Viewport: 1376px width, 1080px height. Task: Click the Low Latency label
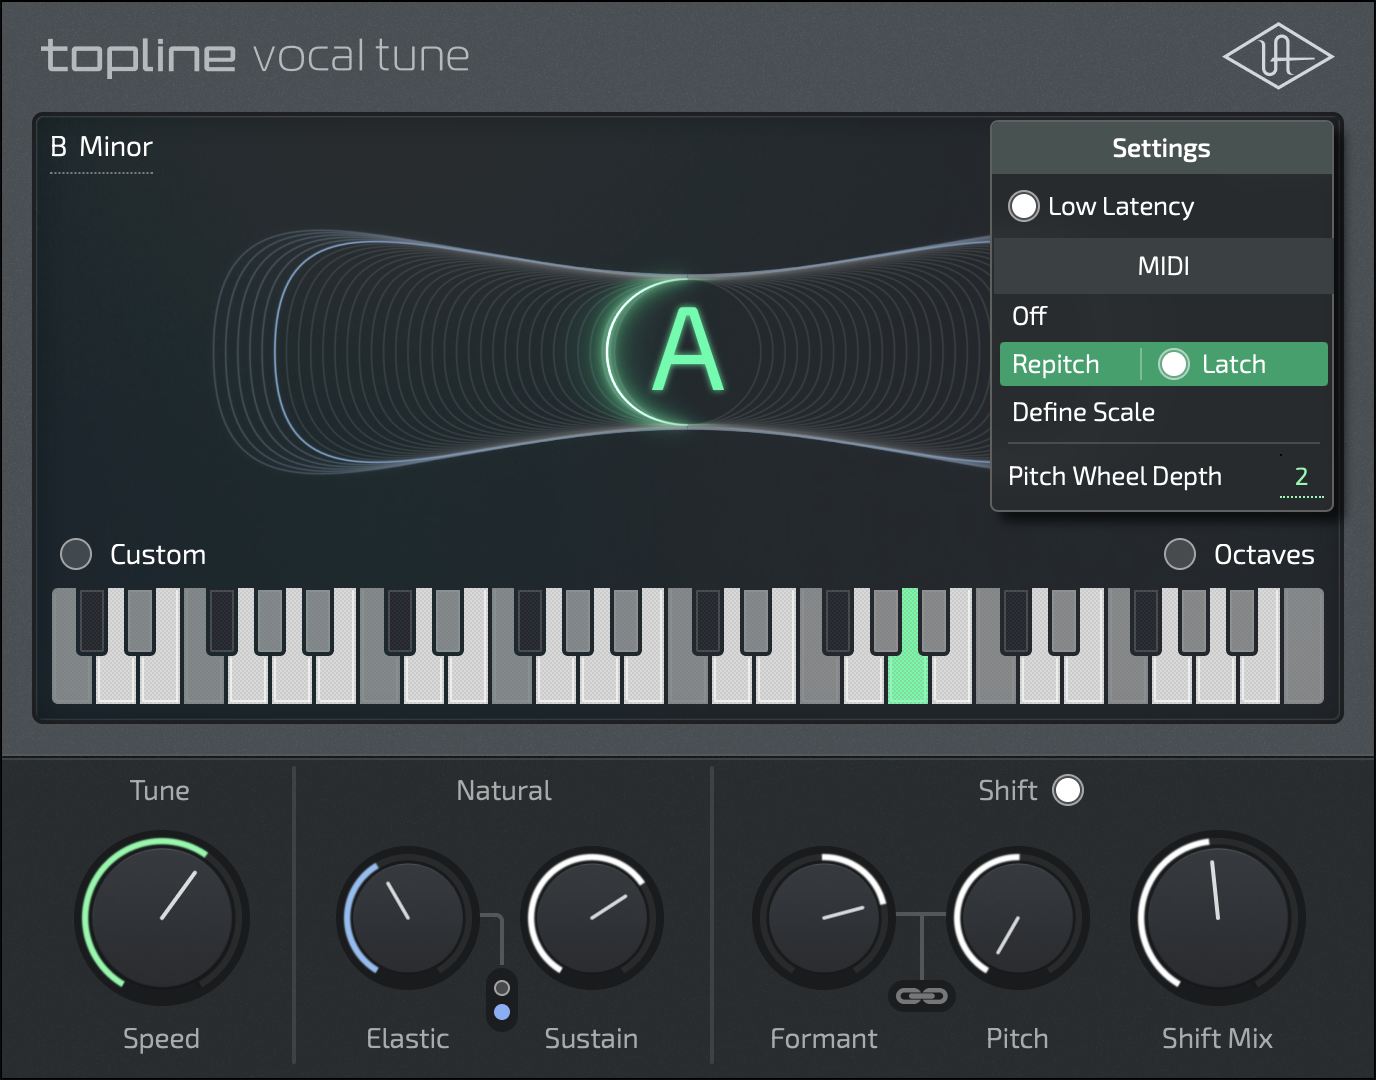tap(1121, 206)
